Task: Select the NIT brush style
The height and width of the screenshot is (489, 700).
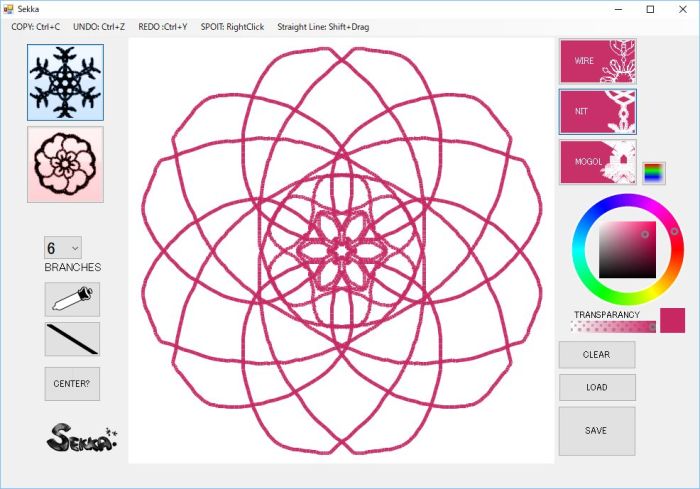Action: [x=597, y=111]
